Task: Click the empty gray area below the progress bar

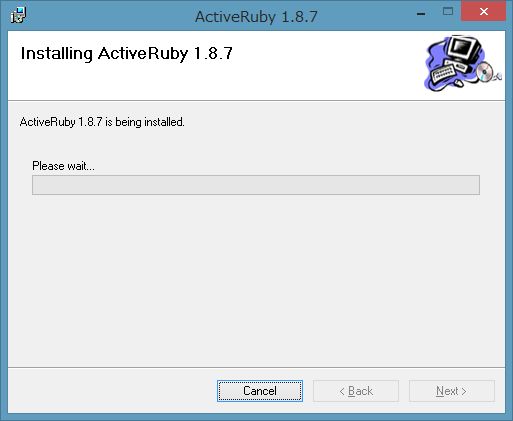Action: [x=256, y=280]
